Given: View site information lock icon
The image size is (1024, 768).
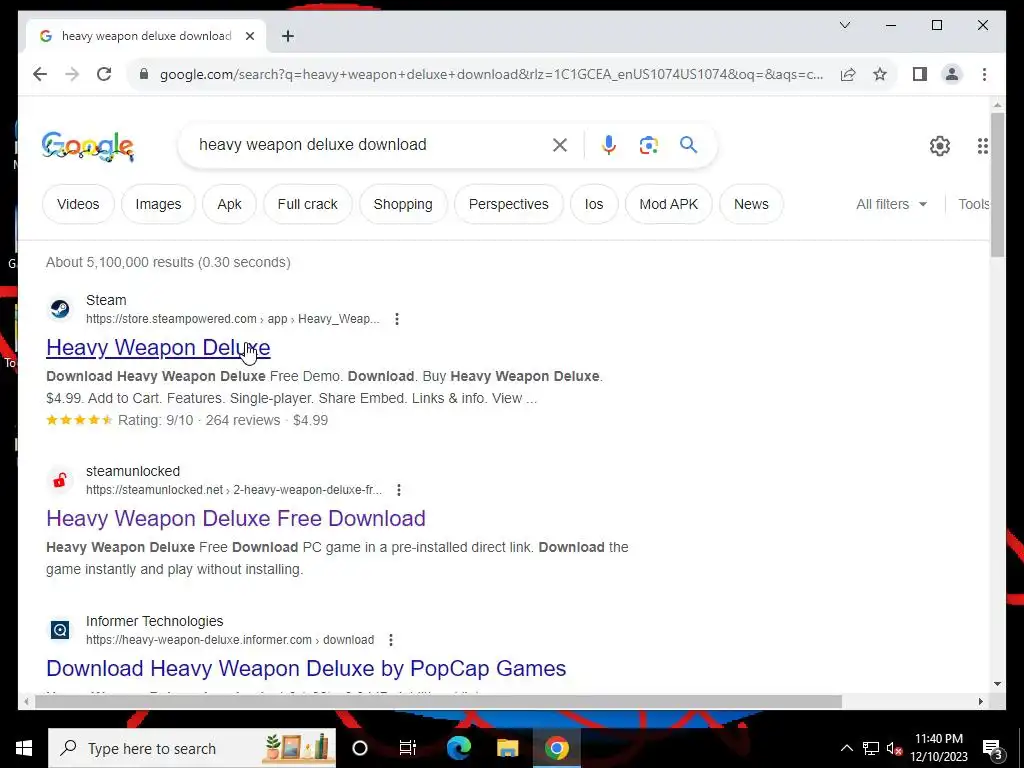Looking at the screenshot, I should pos(144,74).
